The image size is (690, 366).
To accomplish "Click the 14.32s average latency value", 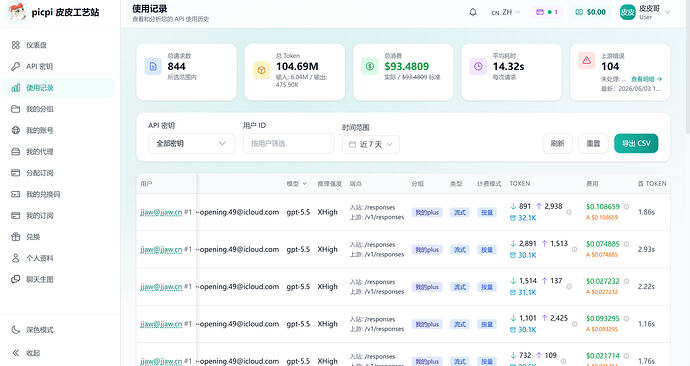I will pyautogui.click(x=508, y=66).
